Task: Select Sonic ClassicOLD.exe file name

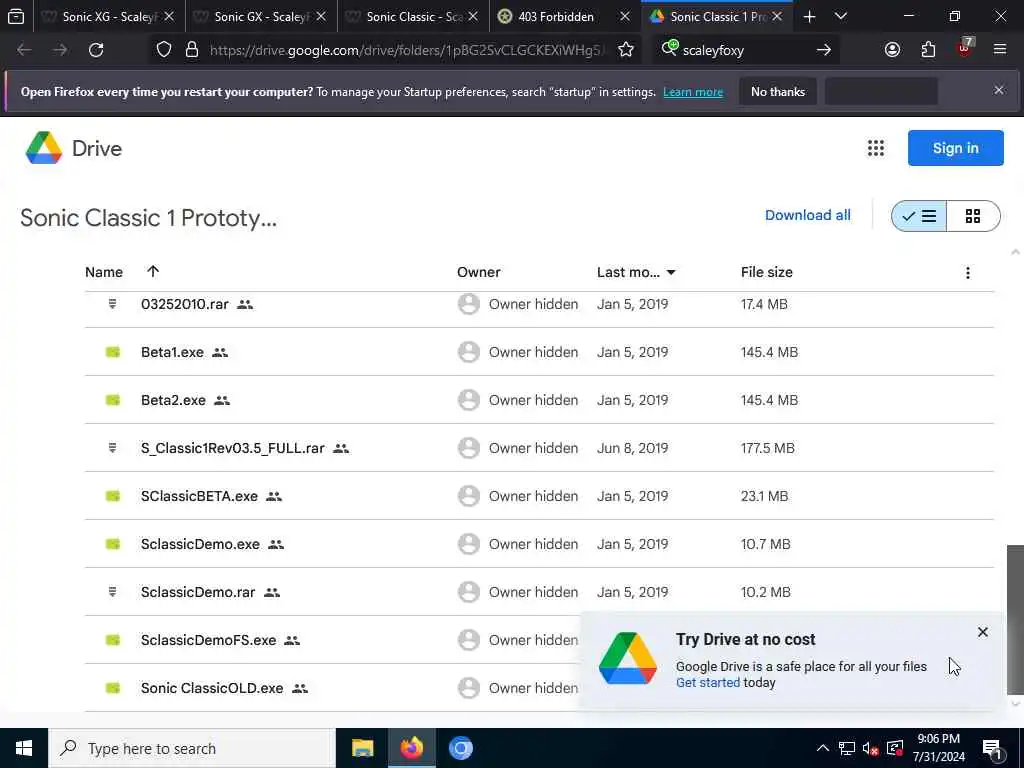Action: pos(212,688)
